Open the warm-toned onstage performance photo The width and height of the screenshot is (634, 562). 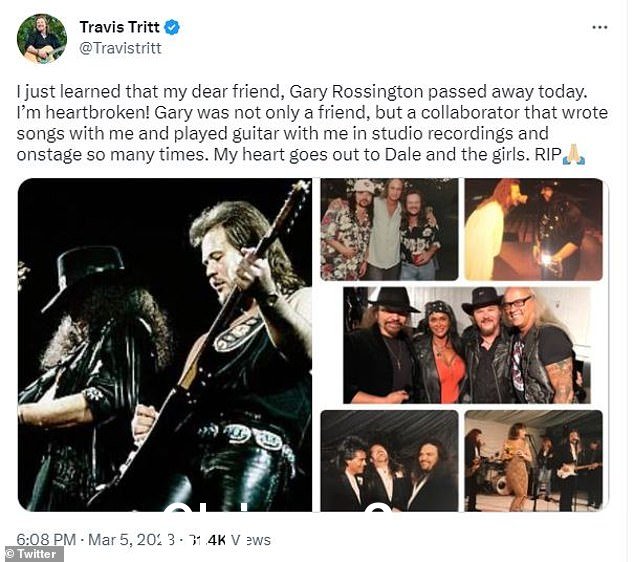pyautogui.click(x=534, y=229)
